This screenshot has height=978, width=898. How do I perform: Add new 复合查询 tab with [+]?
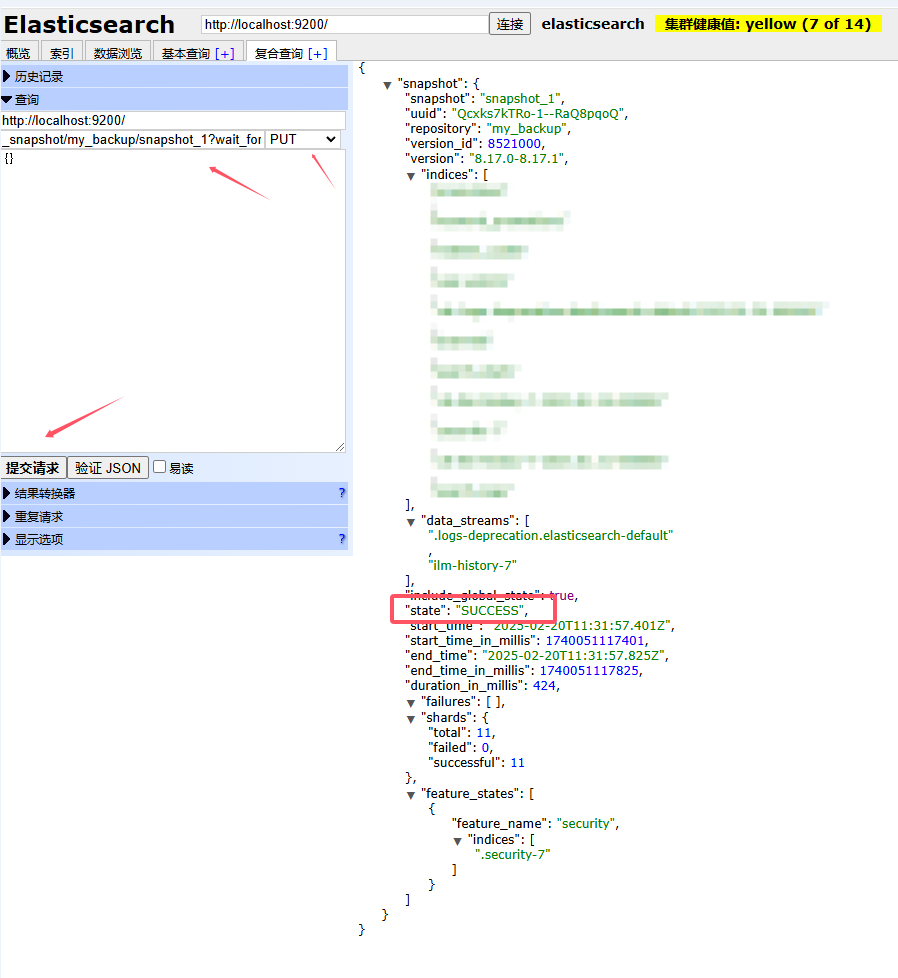click(318, 54)
